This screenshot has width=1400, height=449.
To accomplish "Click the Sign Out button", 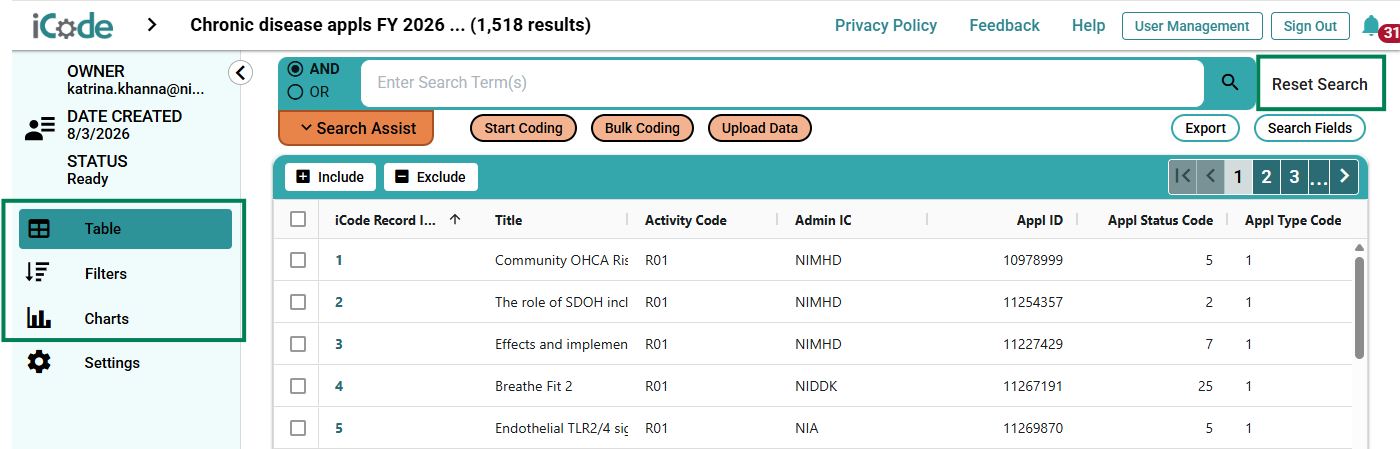I will pos(1310,26).
